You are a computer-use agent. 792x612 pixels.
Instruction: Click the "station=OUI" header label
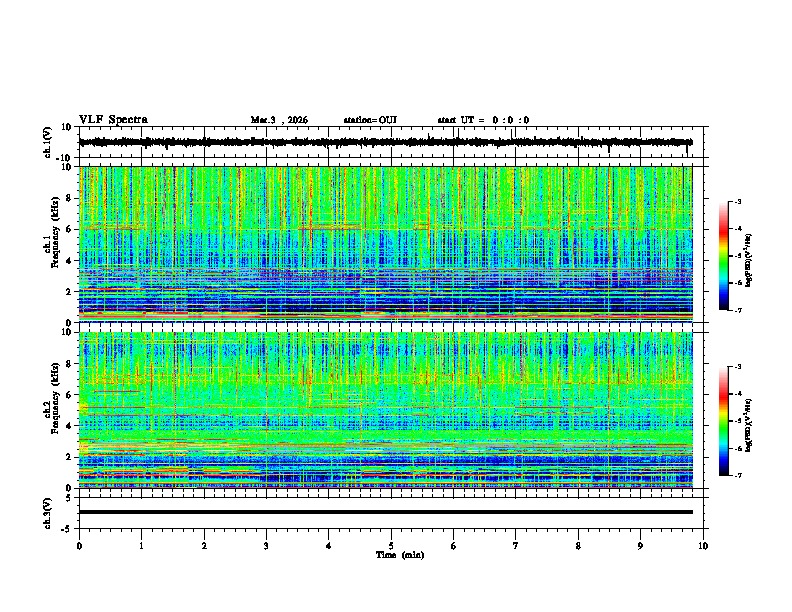click(370, 120)
